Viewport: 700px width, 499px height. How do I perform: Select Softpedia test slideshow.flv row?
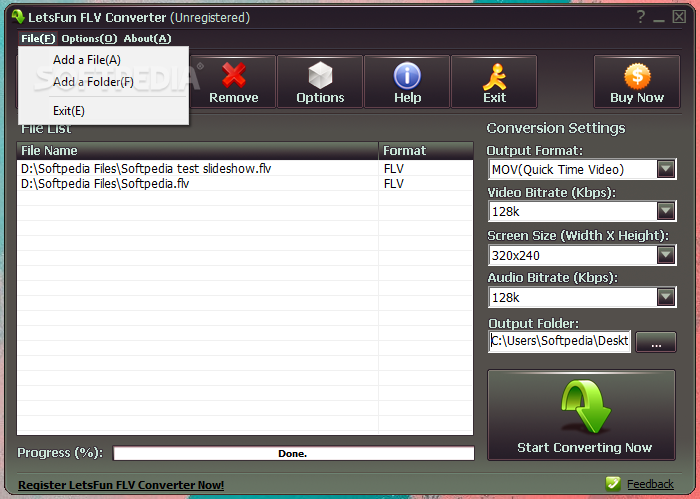245,168
